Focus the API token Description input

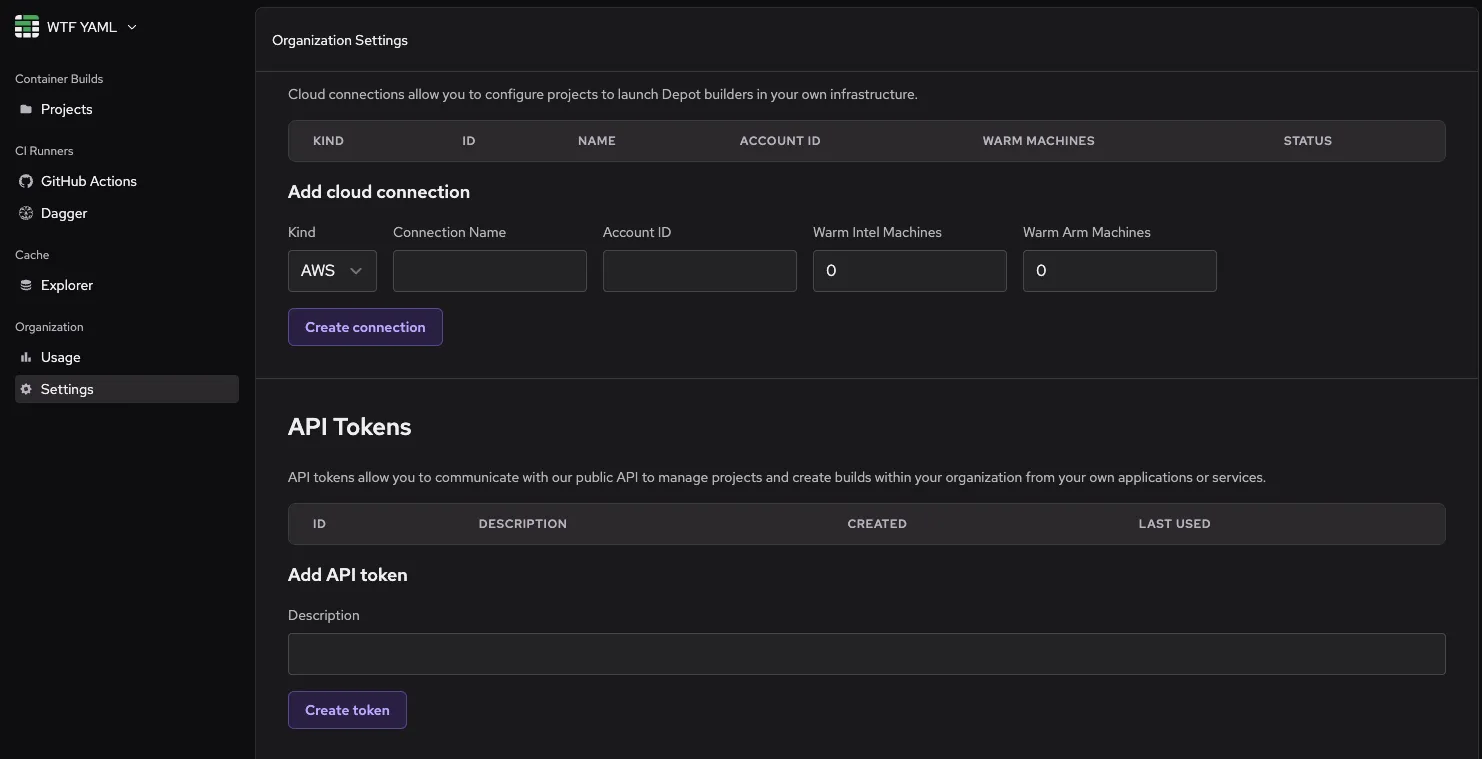click(x=866, y=654)
